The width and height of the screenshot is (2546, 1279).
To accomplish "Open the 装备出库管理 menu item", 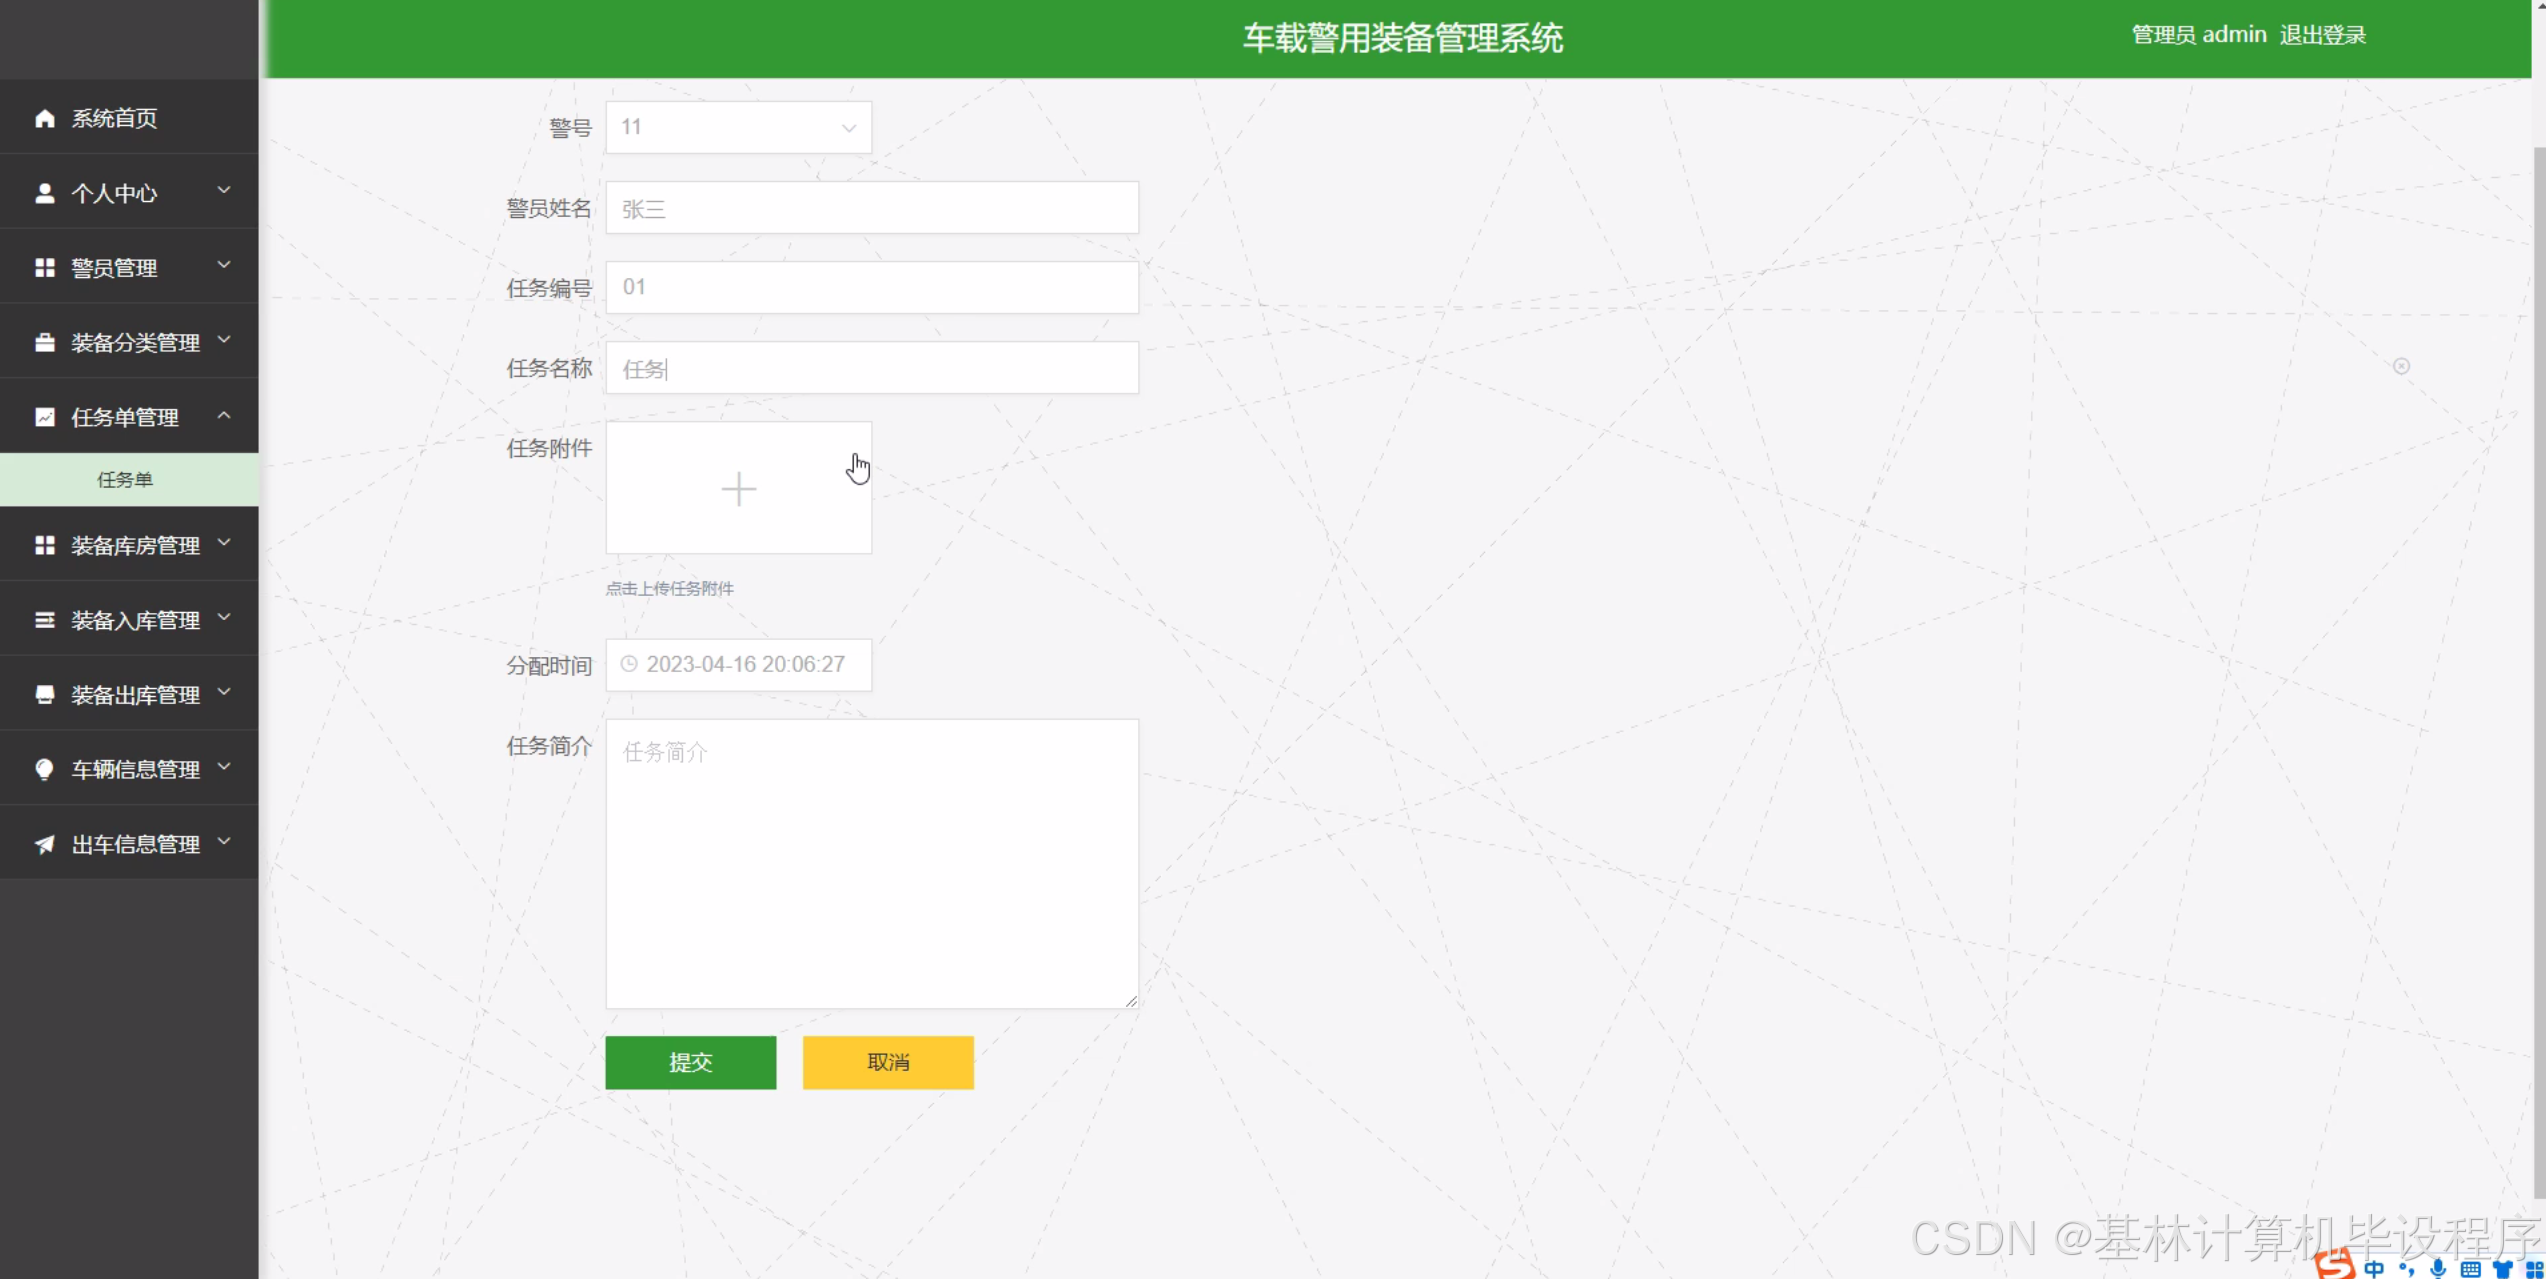I will [x=129, y=694].
